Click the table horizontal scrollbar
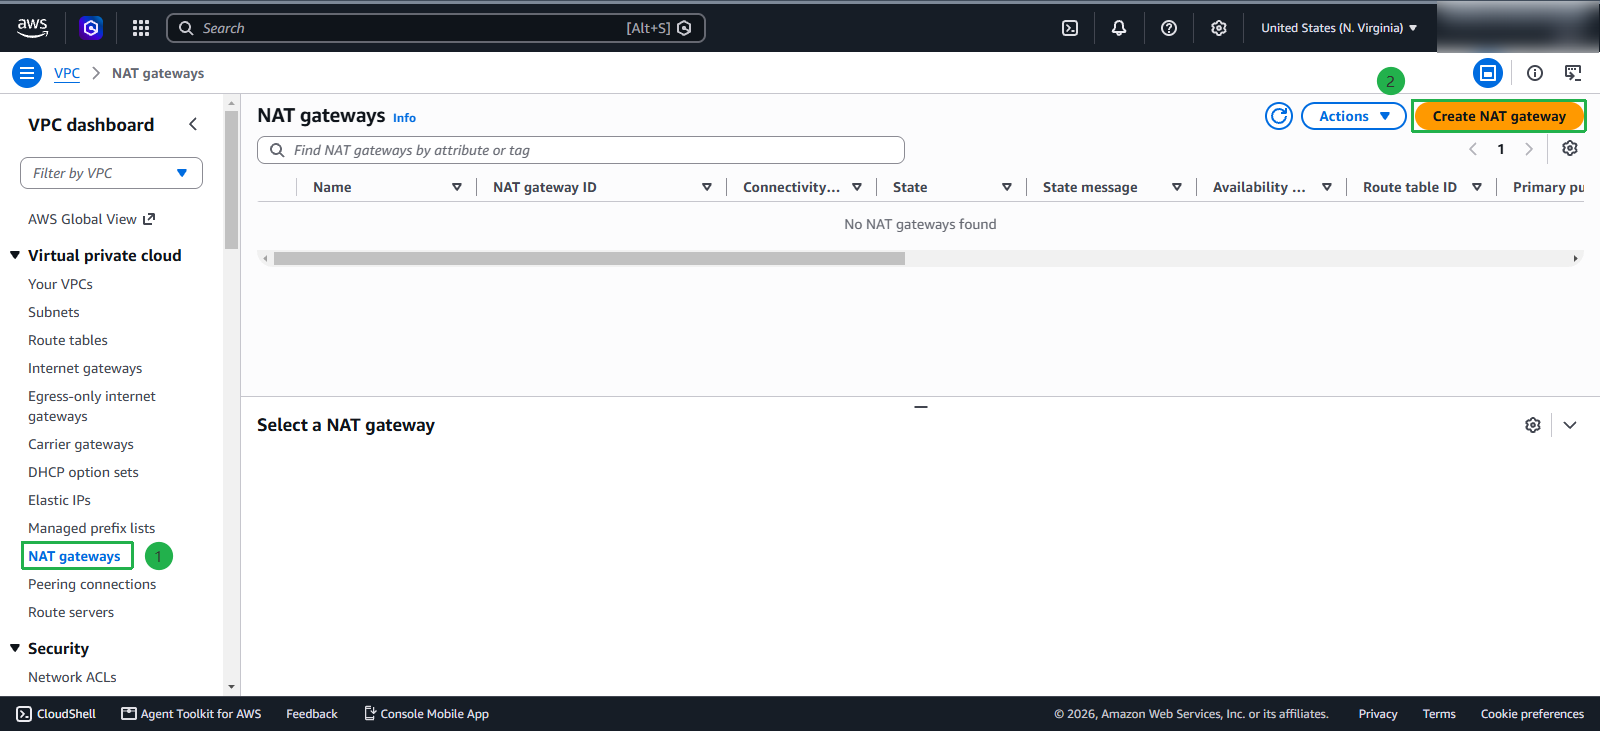Viewport: 1600px width, 731px height. pyautogui.click(x=589, y=258)
